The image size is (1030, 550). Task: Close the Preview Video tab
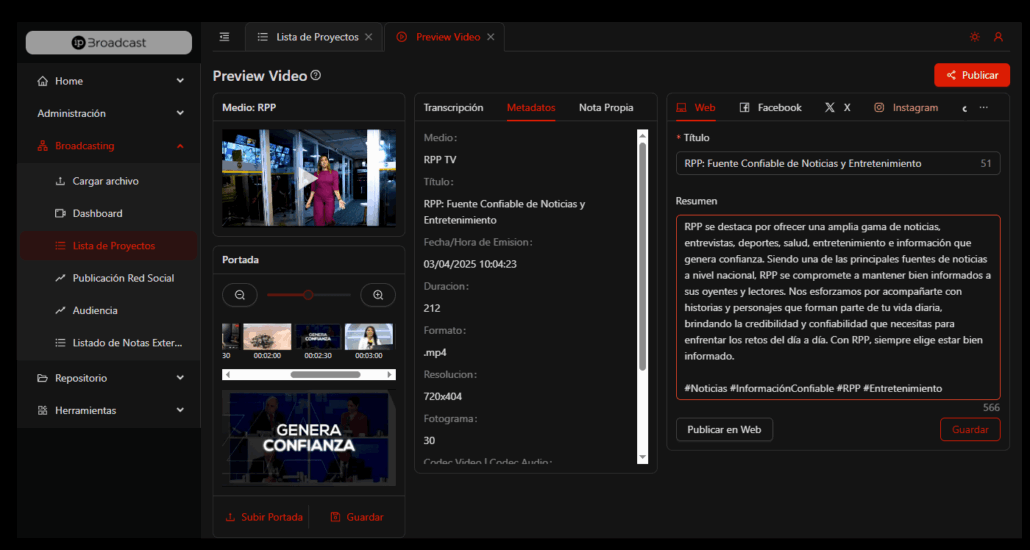[490, 37]
